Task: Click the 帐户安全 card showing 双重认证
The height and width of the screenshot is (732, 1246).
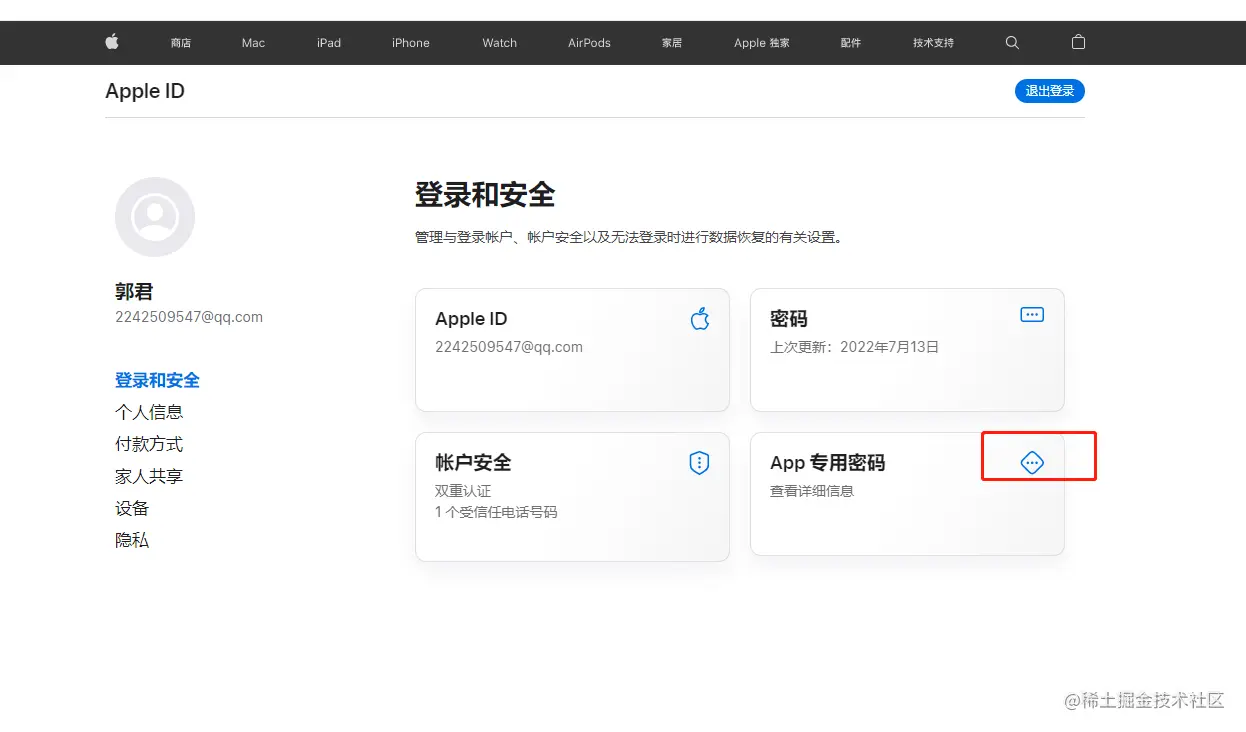Action: [572, 497]
